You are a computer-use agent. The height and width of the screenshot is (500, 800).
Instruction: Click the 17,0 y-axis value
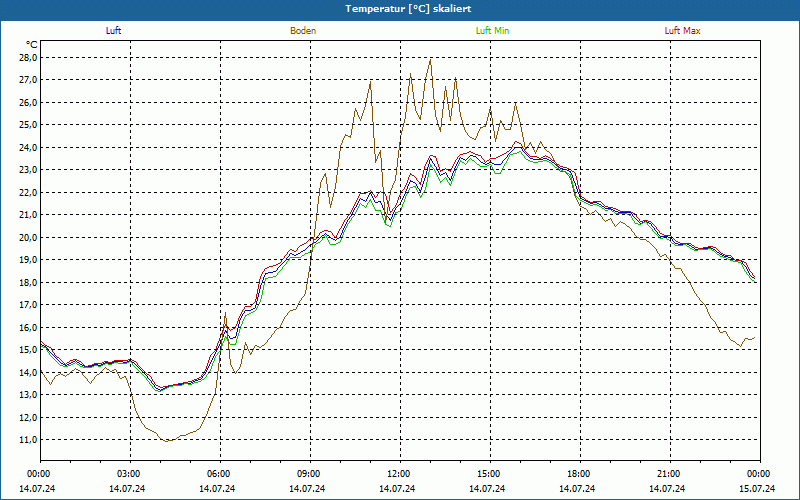[x=29, y=305]
